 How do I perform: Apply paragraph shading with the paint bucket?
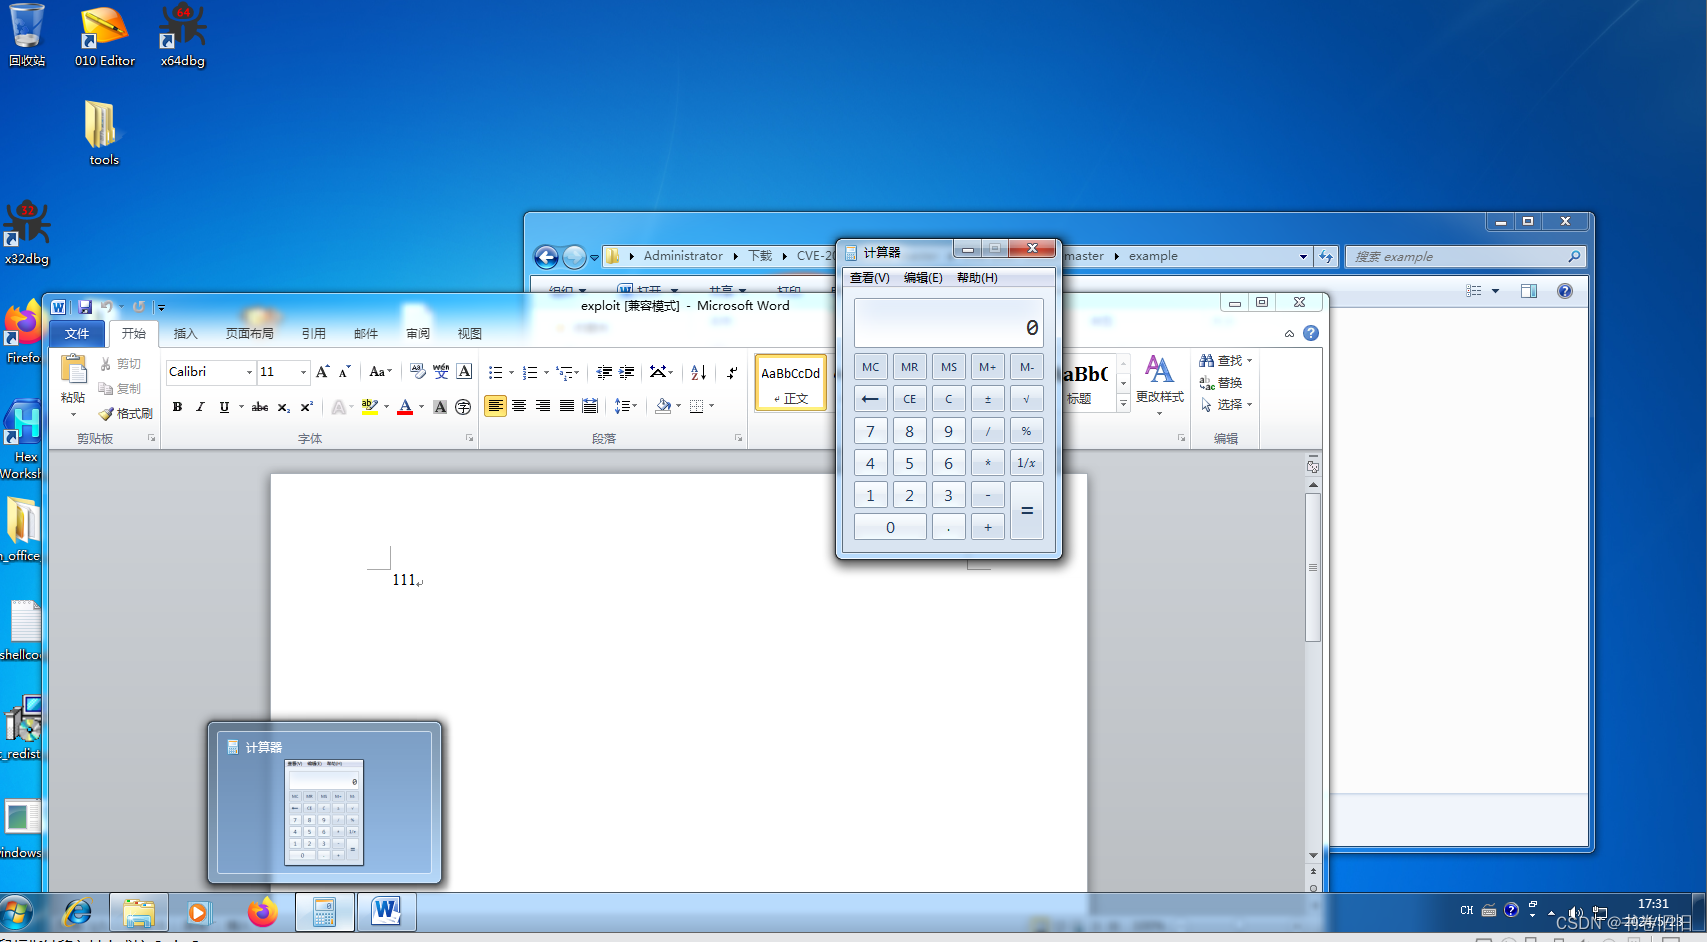click(662, 406)
